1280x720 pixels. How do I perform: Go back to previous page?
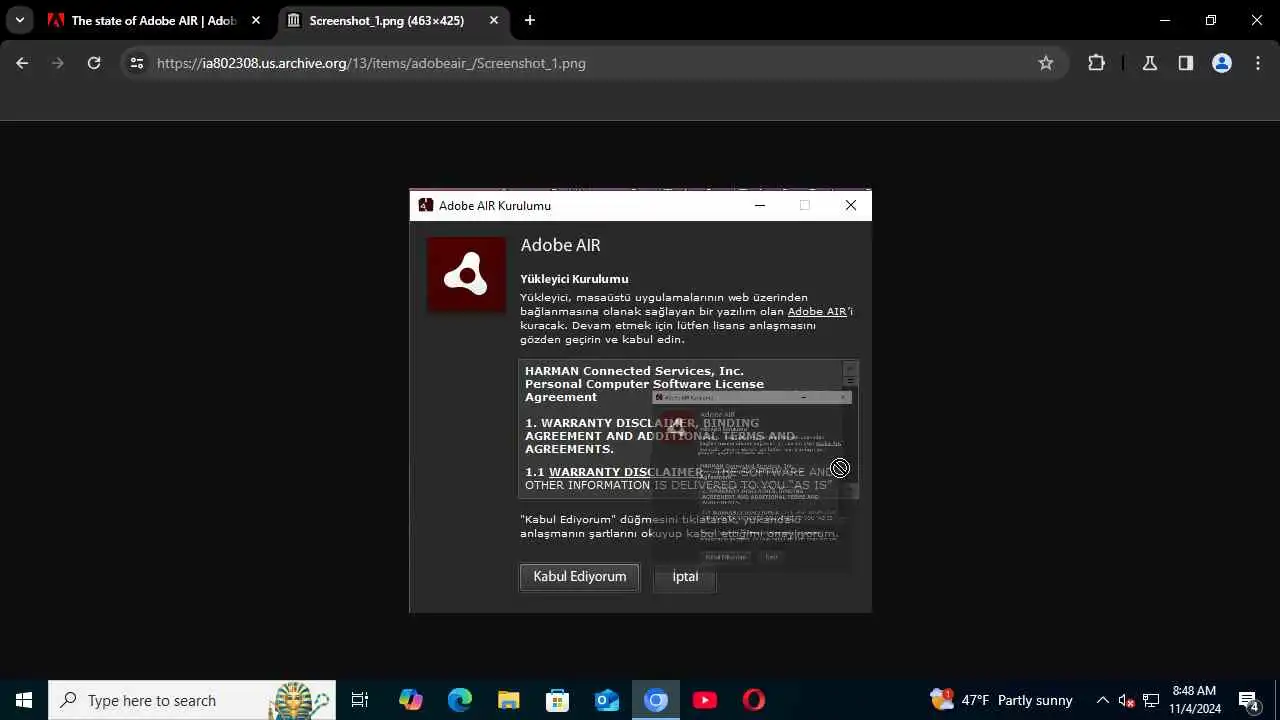point(22,63)
